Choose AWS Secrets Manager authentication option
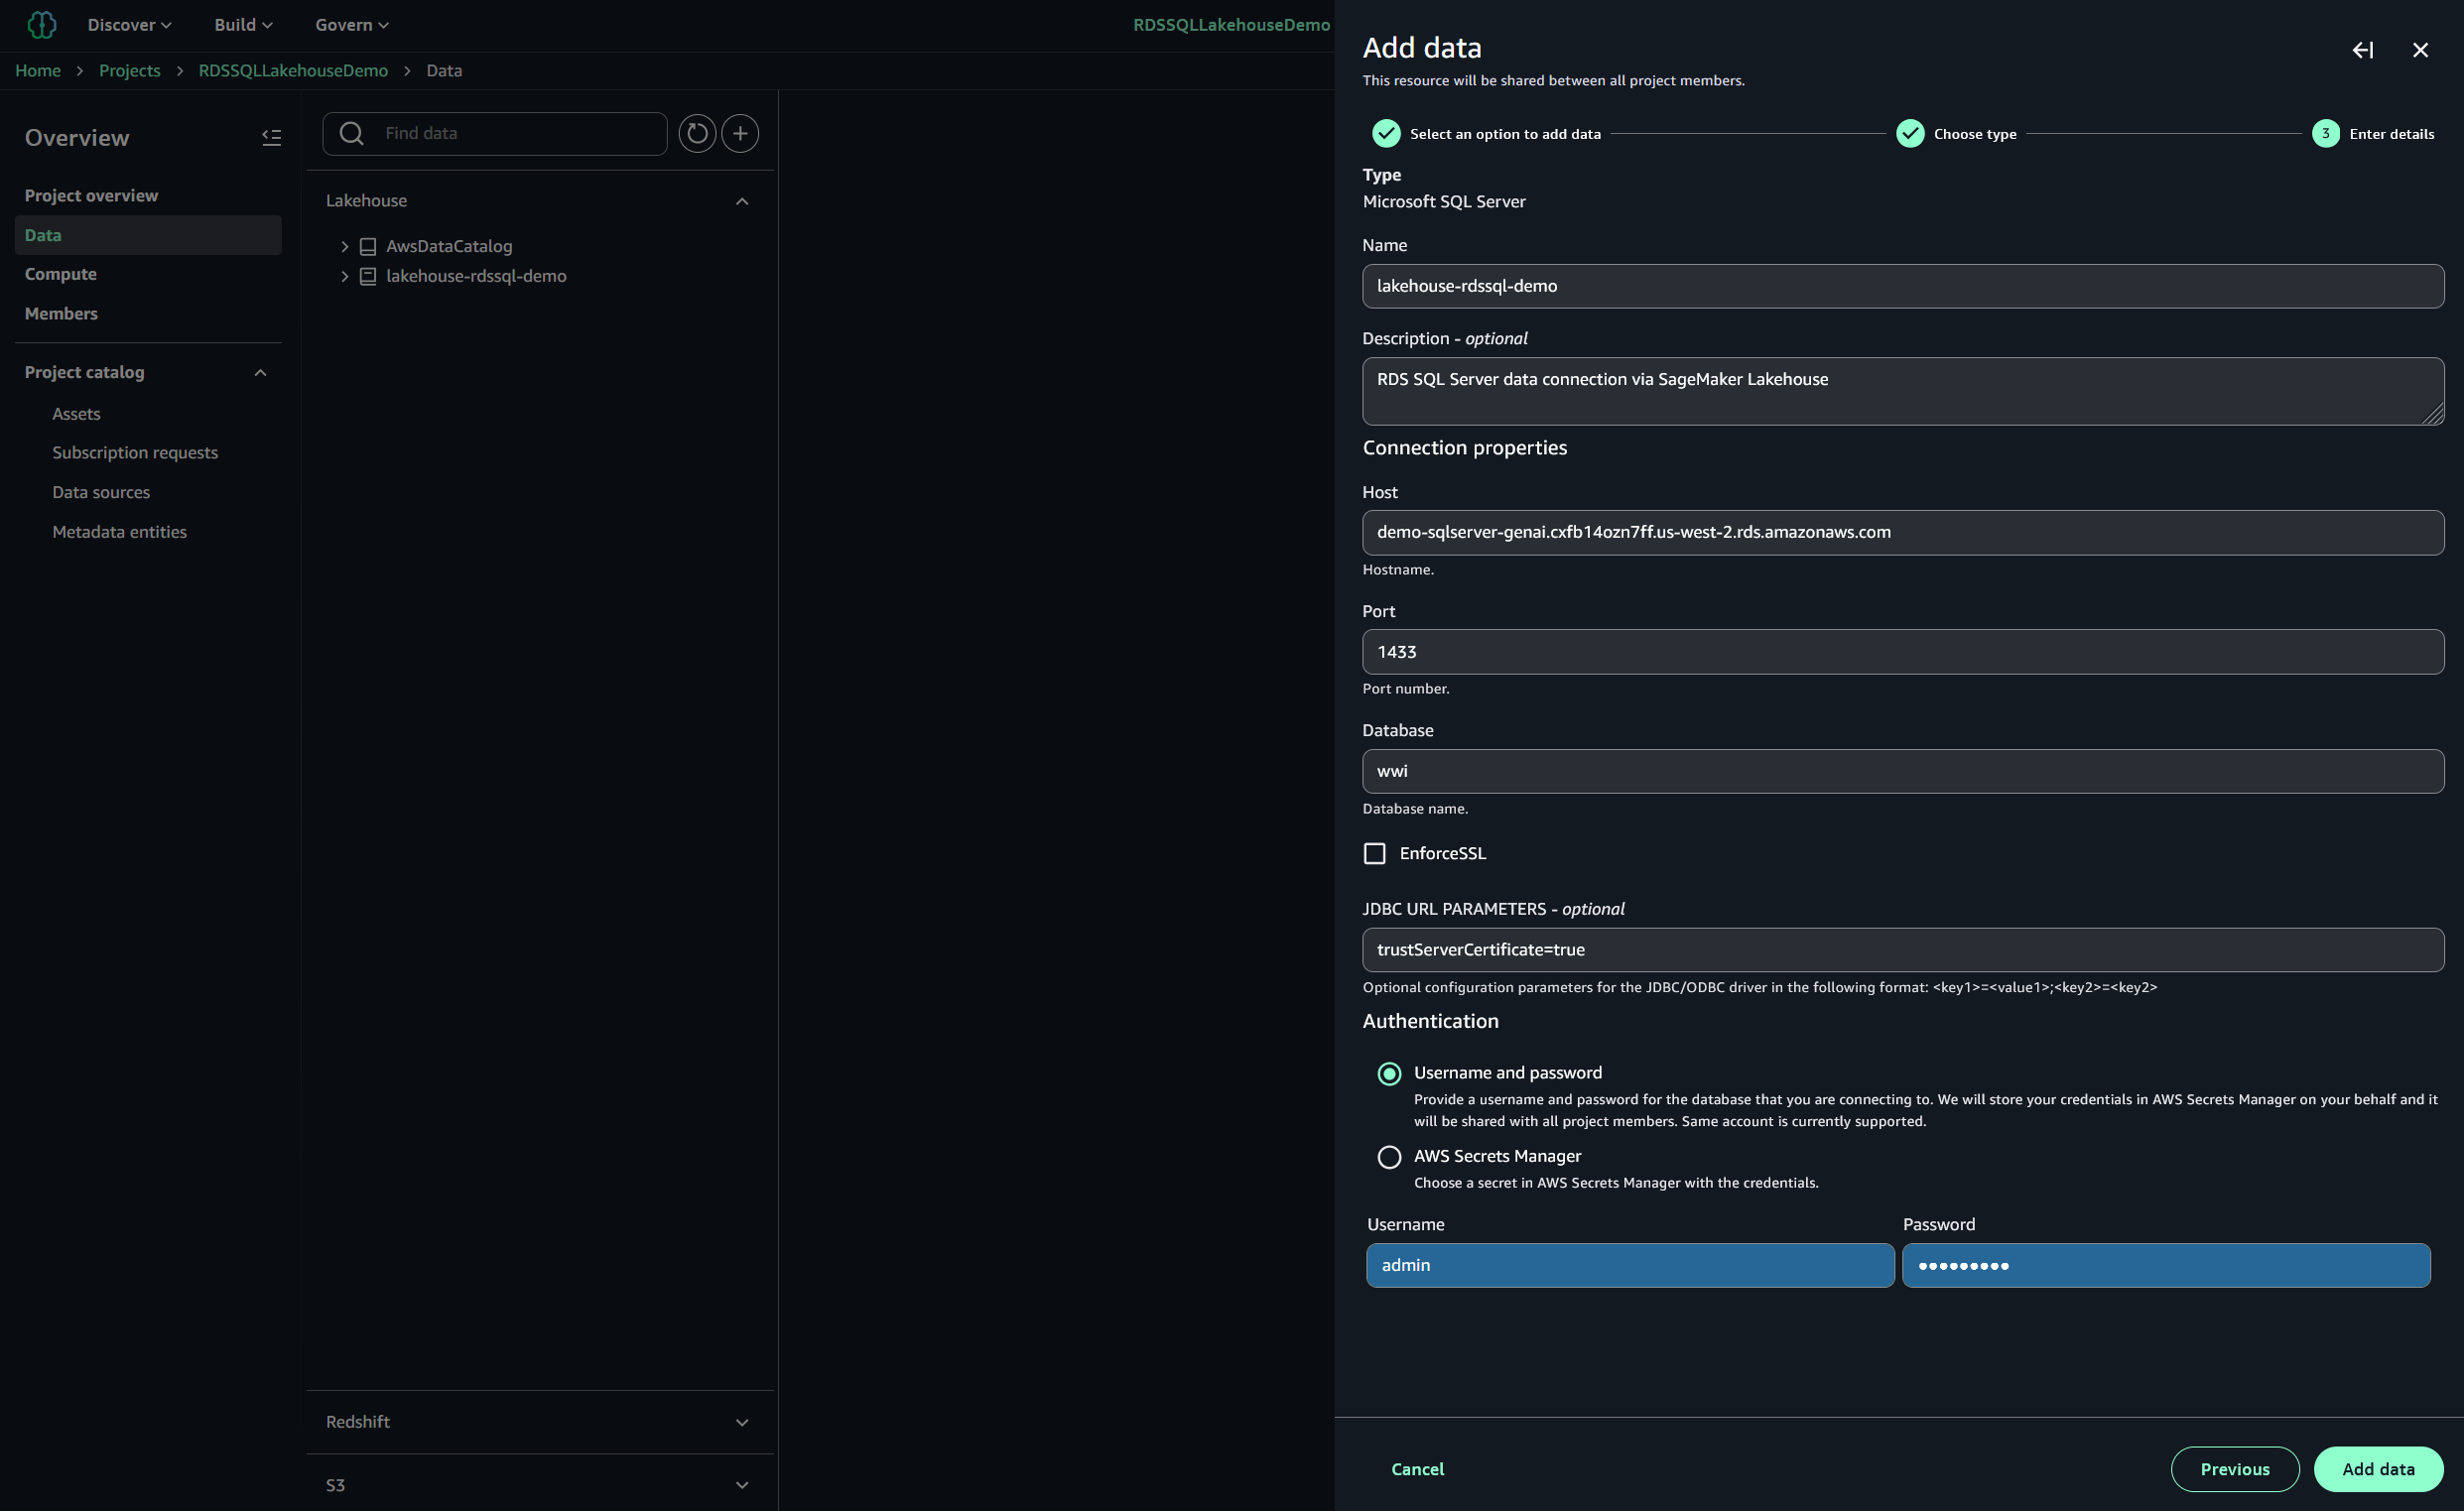The width and height of the screenshot is (2464, 1511). pyautogui.click(x=1389, y=1157)
